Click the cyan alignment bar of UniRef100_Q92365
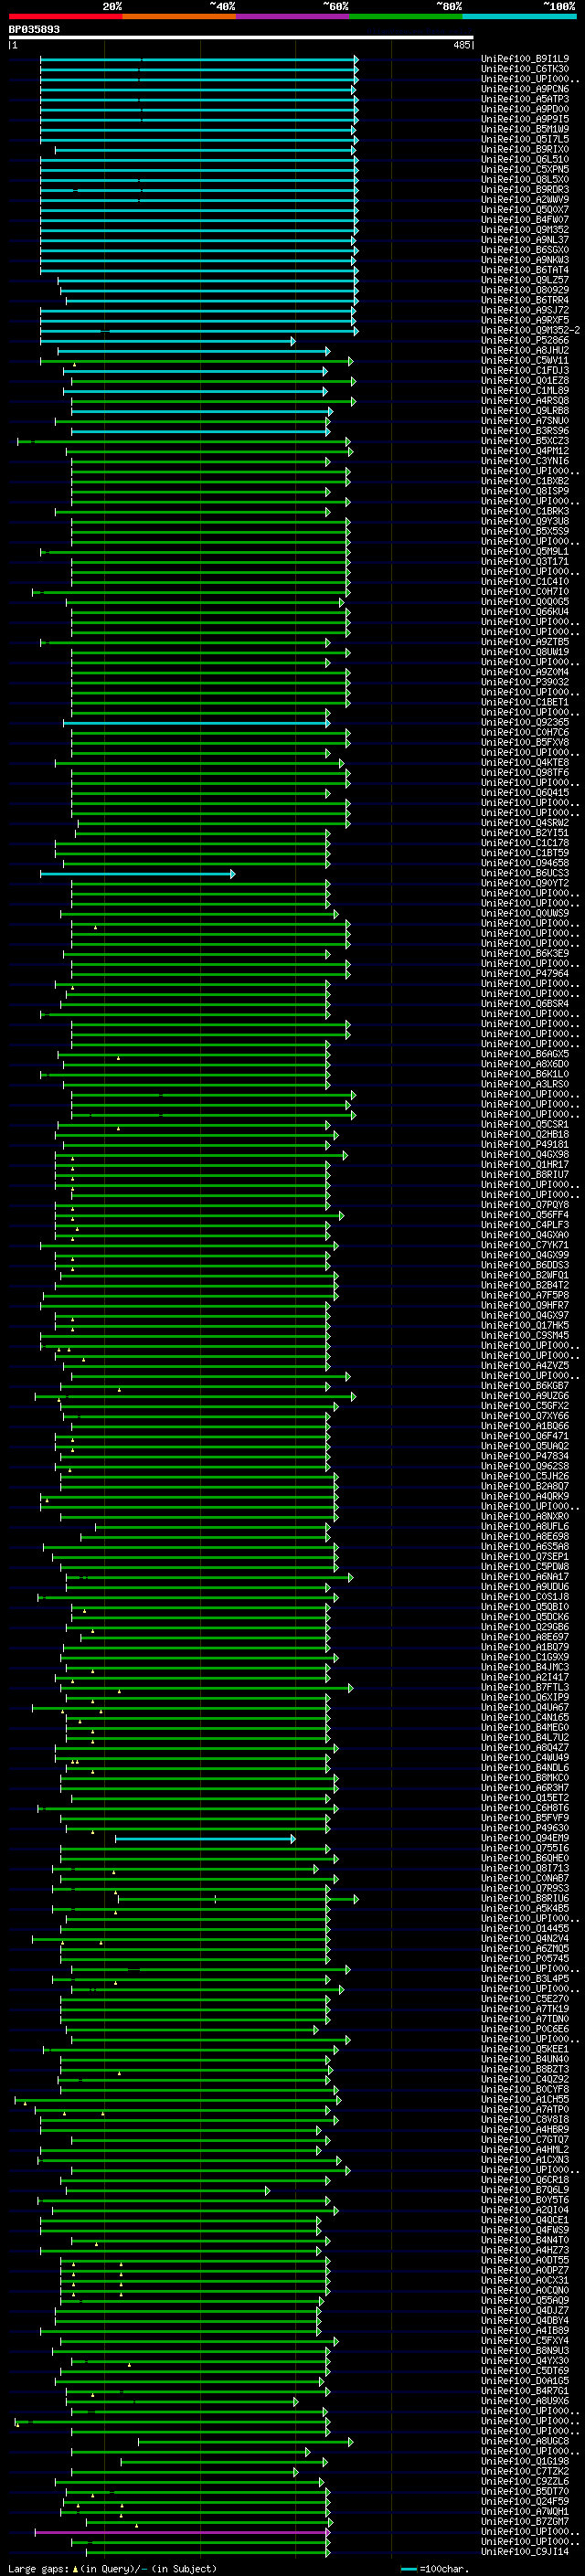Screen dimensions: 585x2576 click(197, 723)
